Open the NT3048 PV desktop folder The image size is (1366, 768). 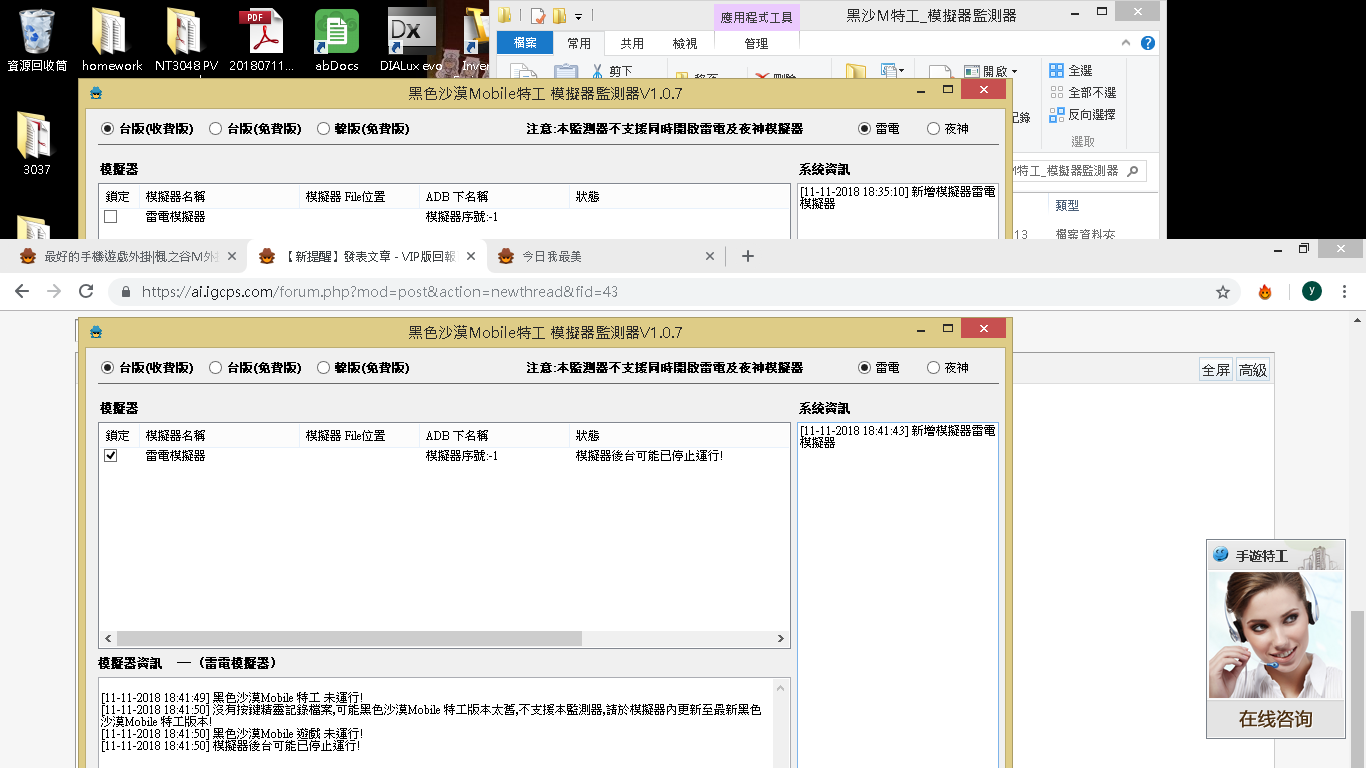pyautogui.click(x=186, y=40)
